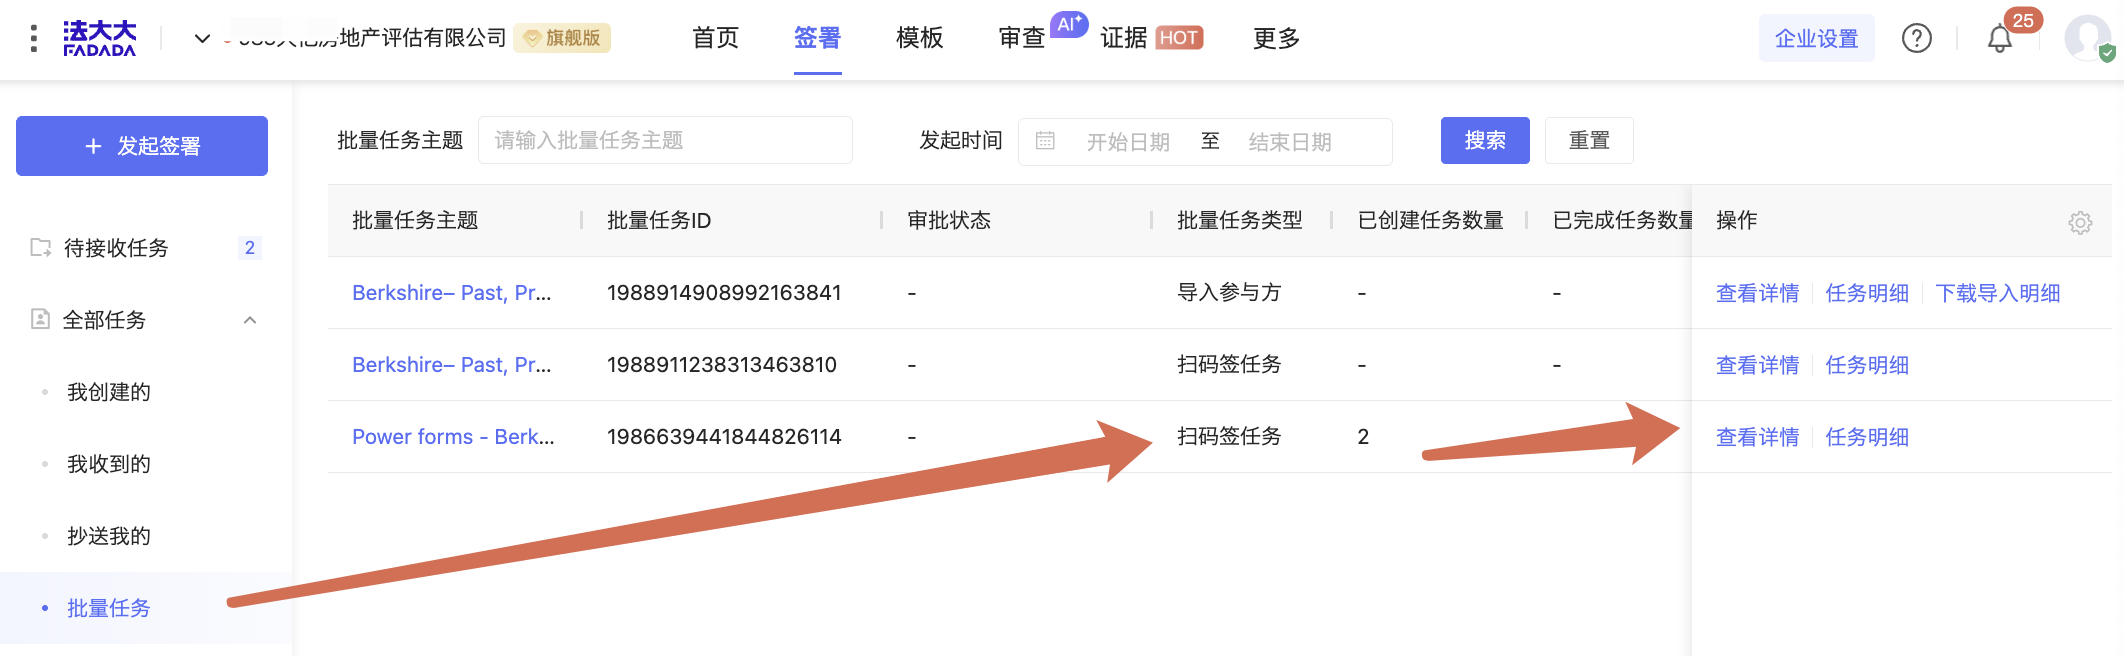Image resolution: width=2124 pixels, height=656 pixels.
Task: Click the 发起签署 button
Action: pos(142,146)
